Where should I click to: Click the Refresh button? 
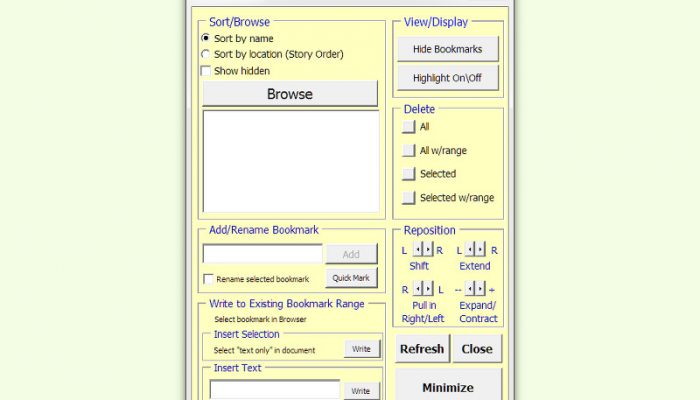(x=422, y=349)
